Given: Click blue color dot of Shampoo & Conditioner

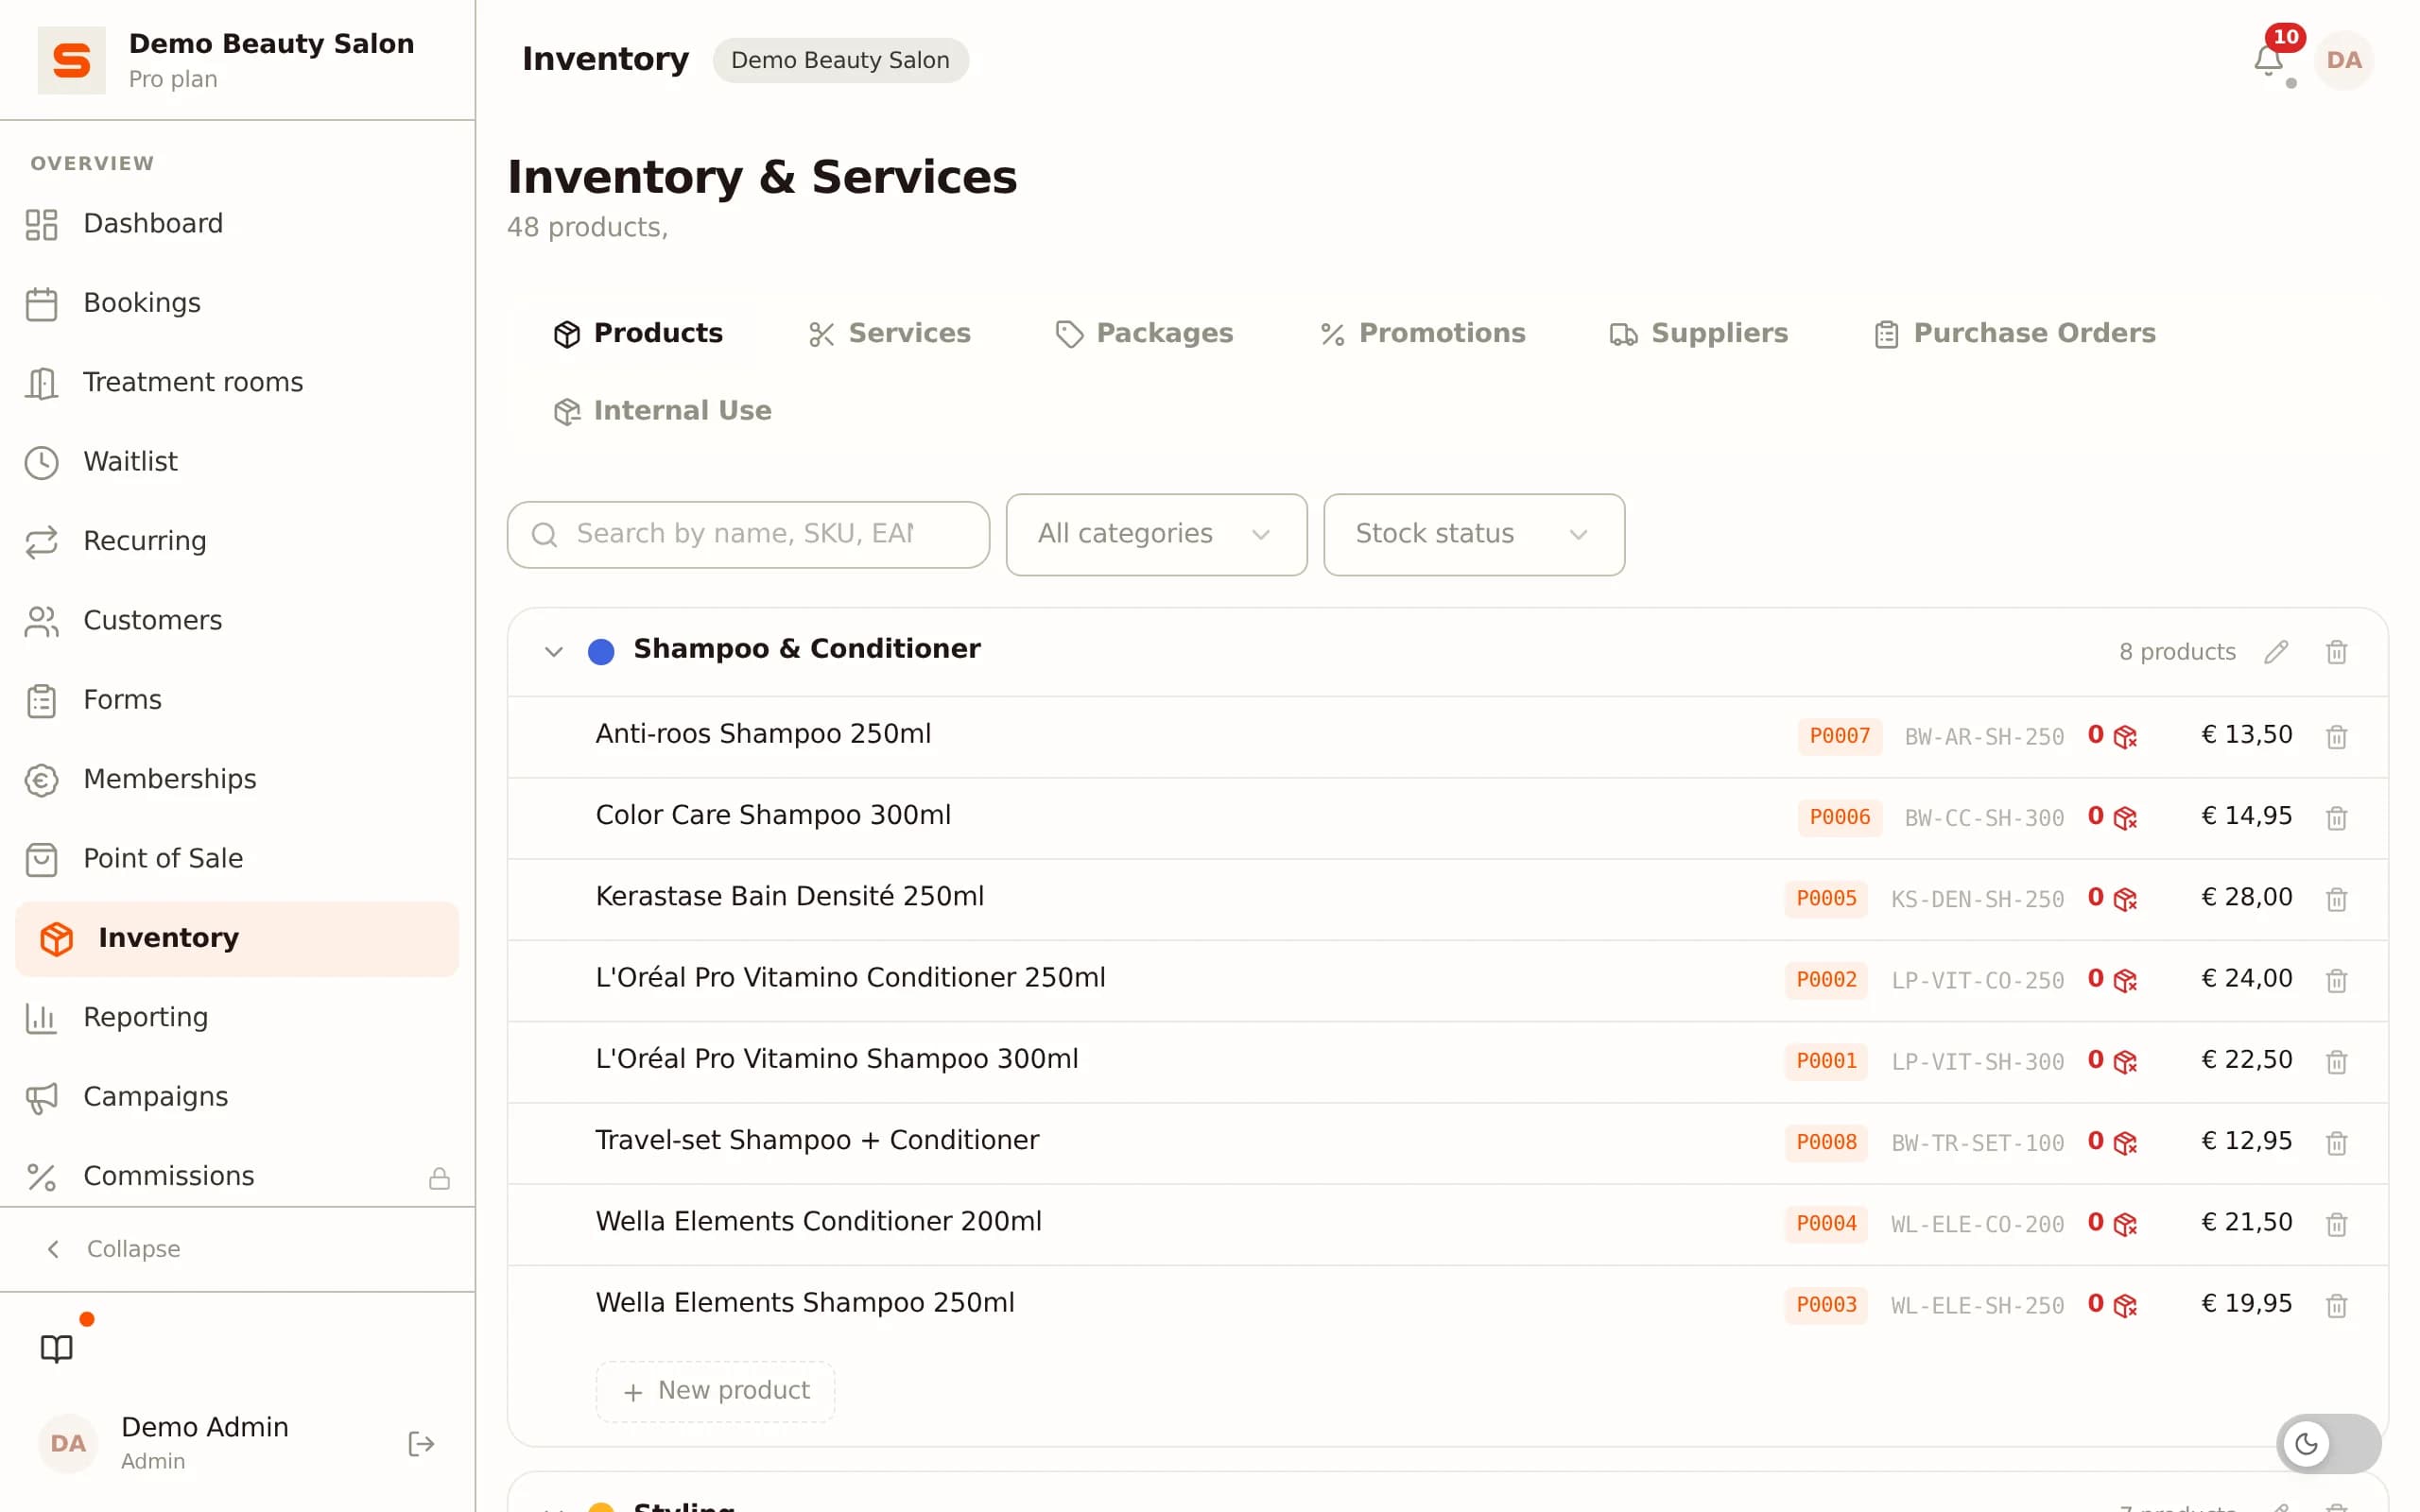Looking at the screenshot, I should click(601, 652).
